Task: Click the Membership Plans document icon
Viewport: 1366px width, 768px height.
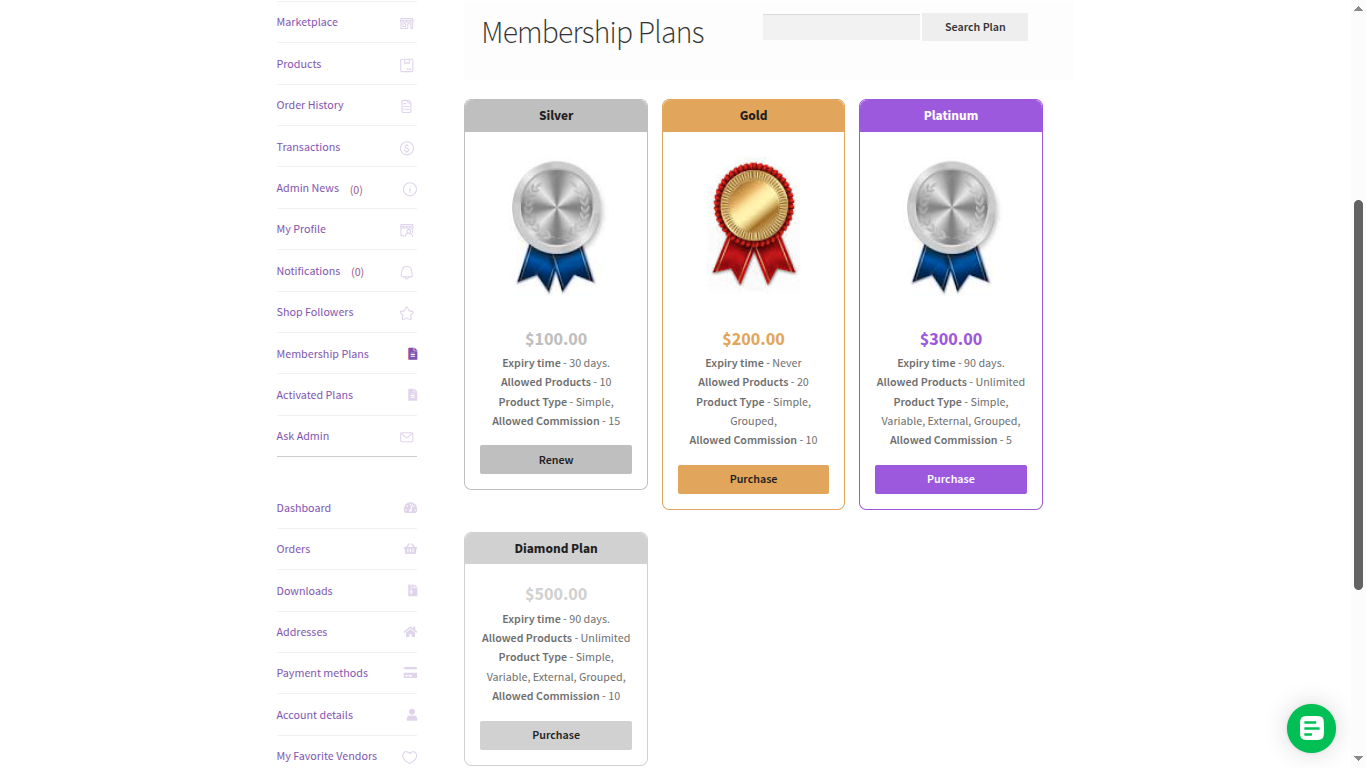Action: coord(410,353)
